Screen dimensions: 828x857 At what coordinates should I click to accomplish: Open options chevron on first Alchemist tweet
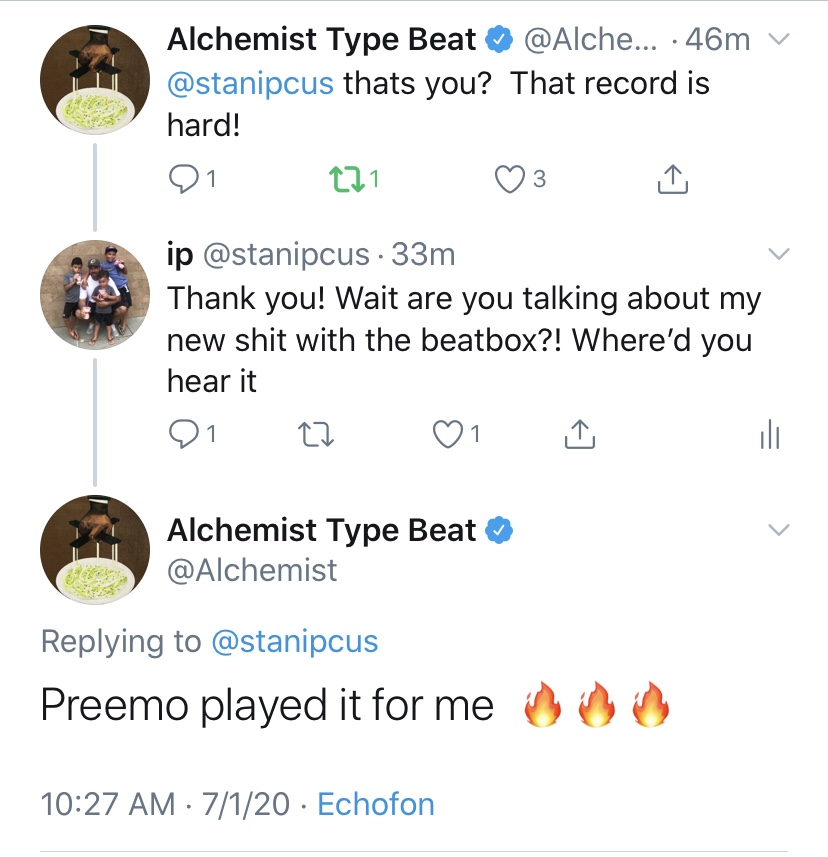tap(778, 39)
